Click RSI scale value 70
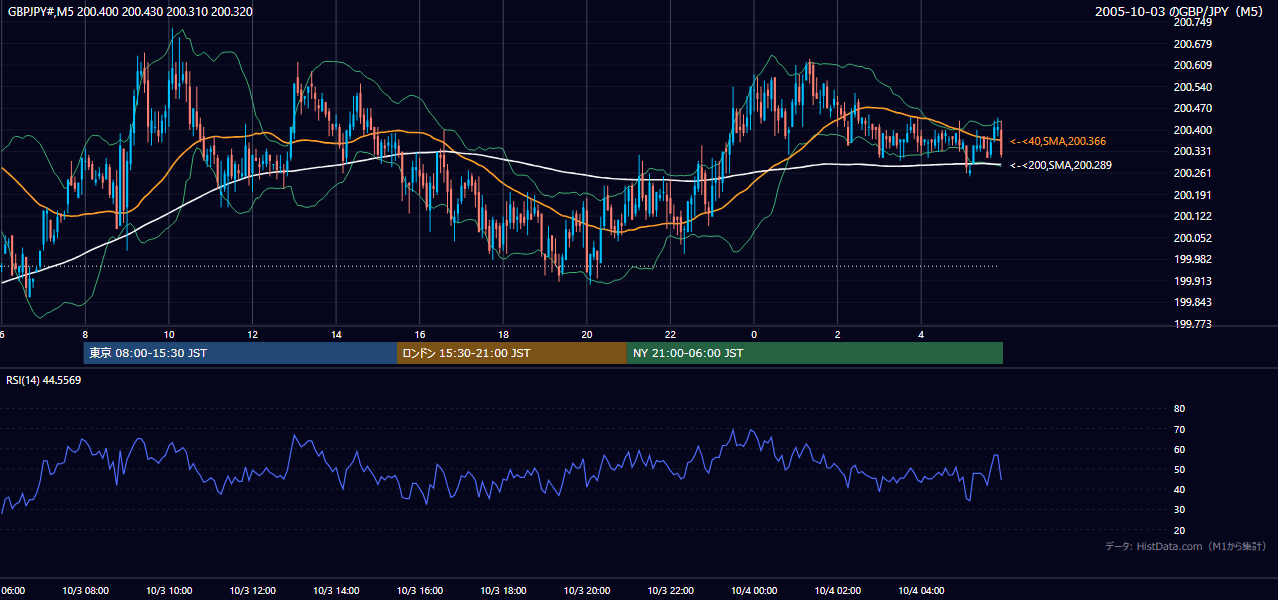Screen dimensions: 1278x600 [1179, 430]
